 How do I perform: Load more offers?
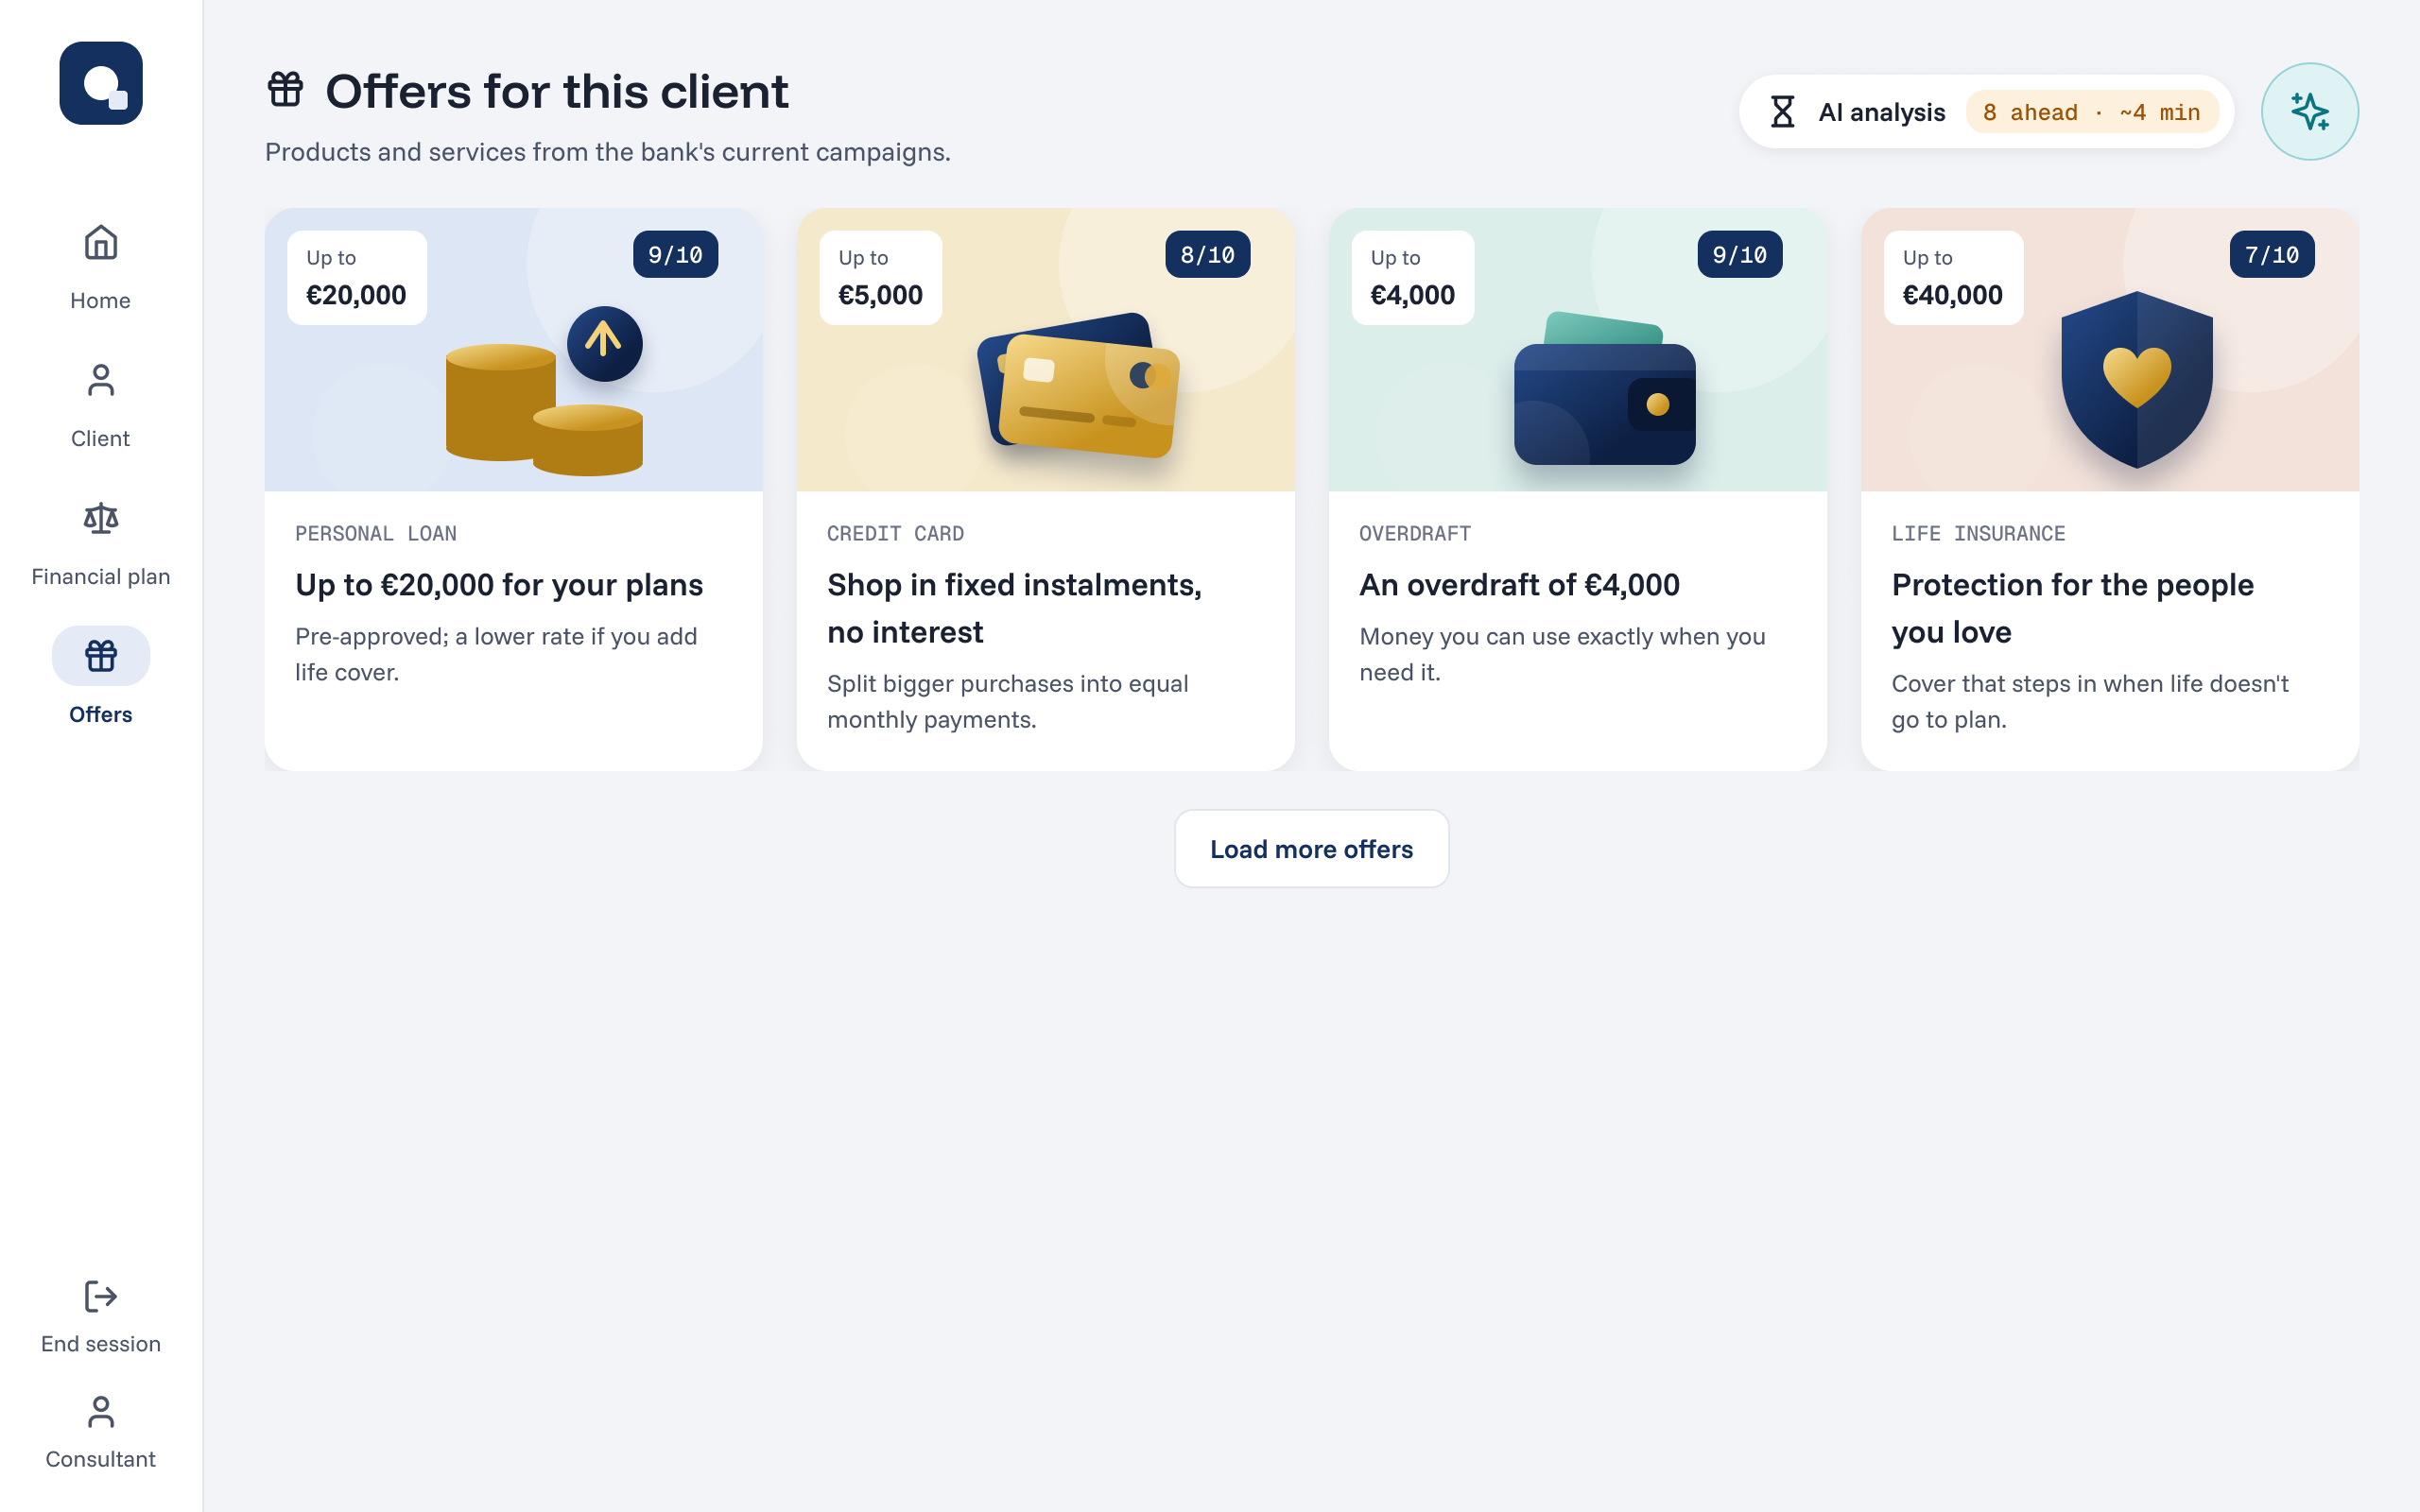1312,849
